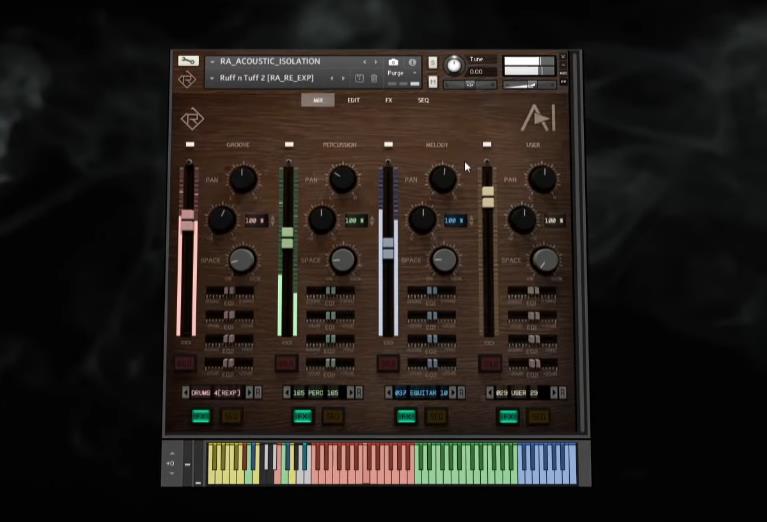Switch to the EDIT tab

pos(353,100)
